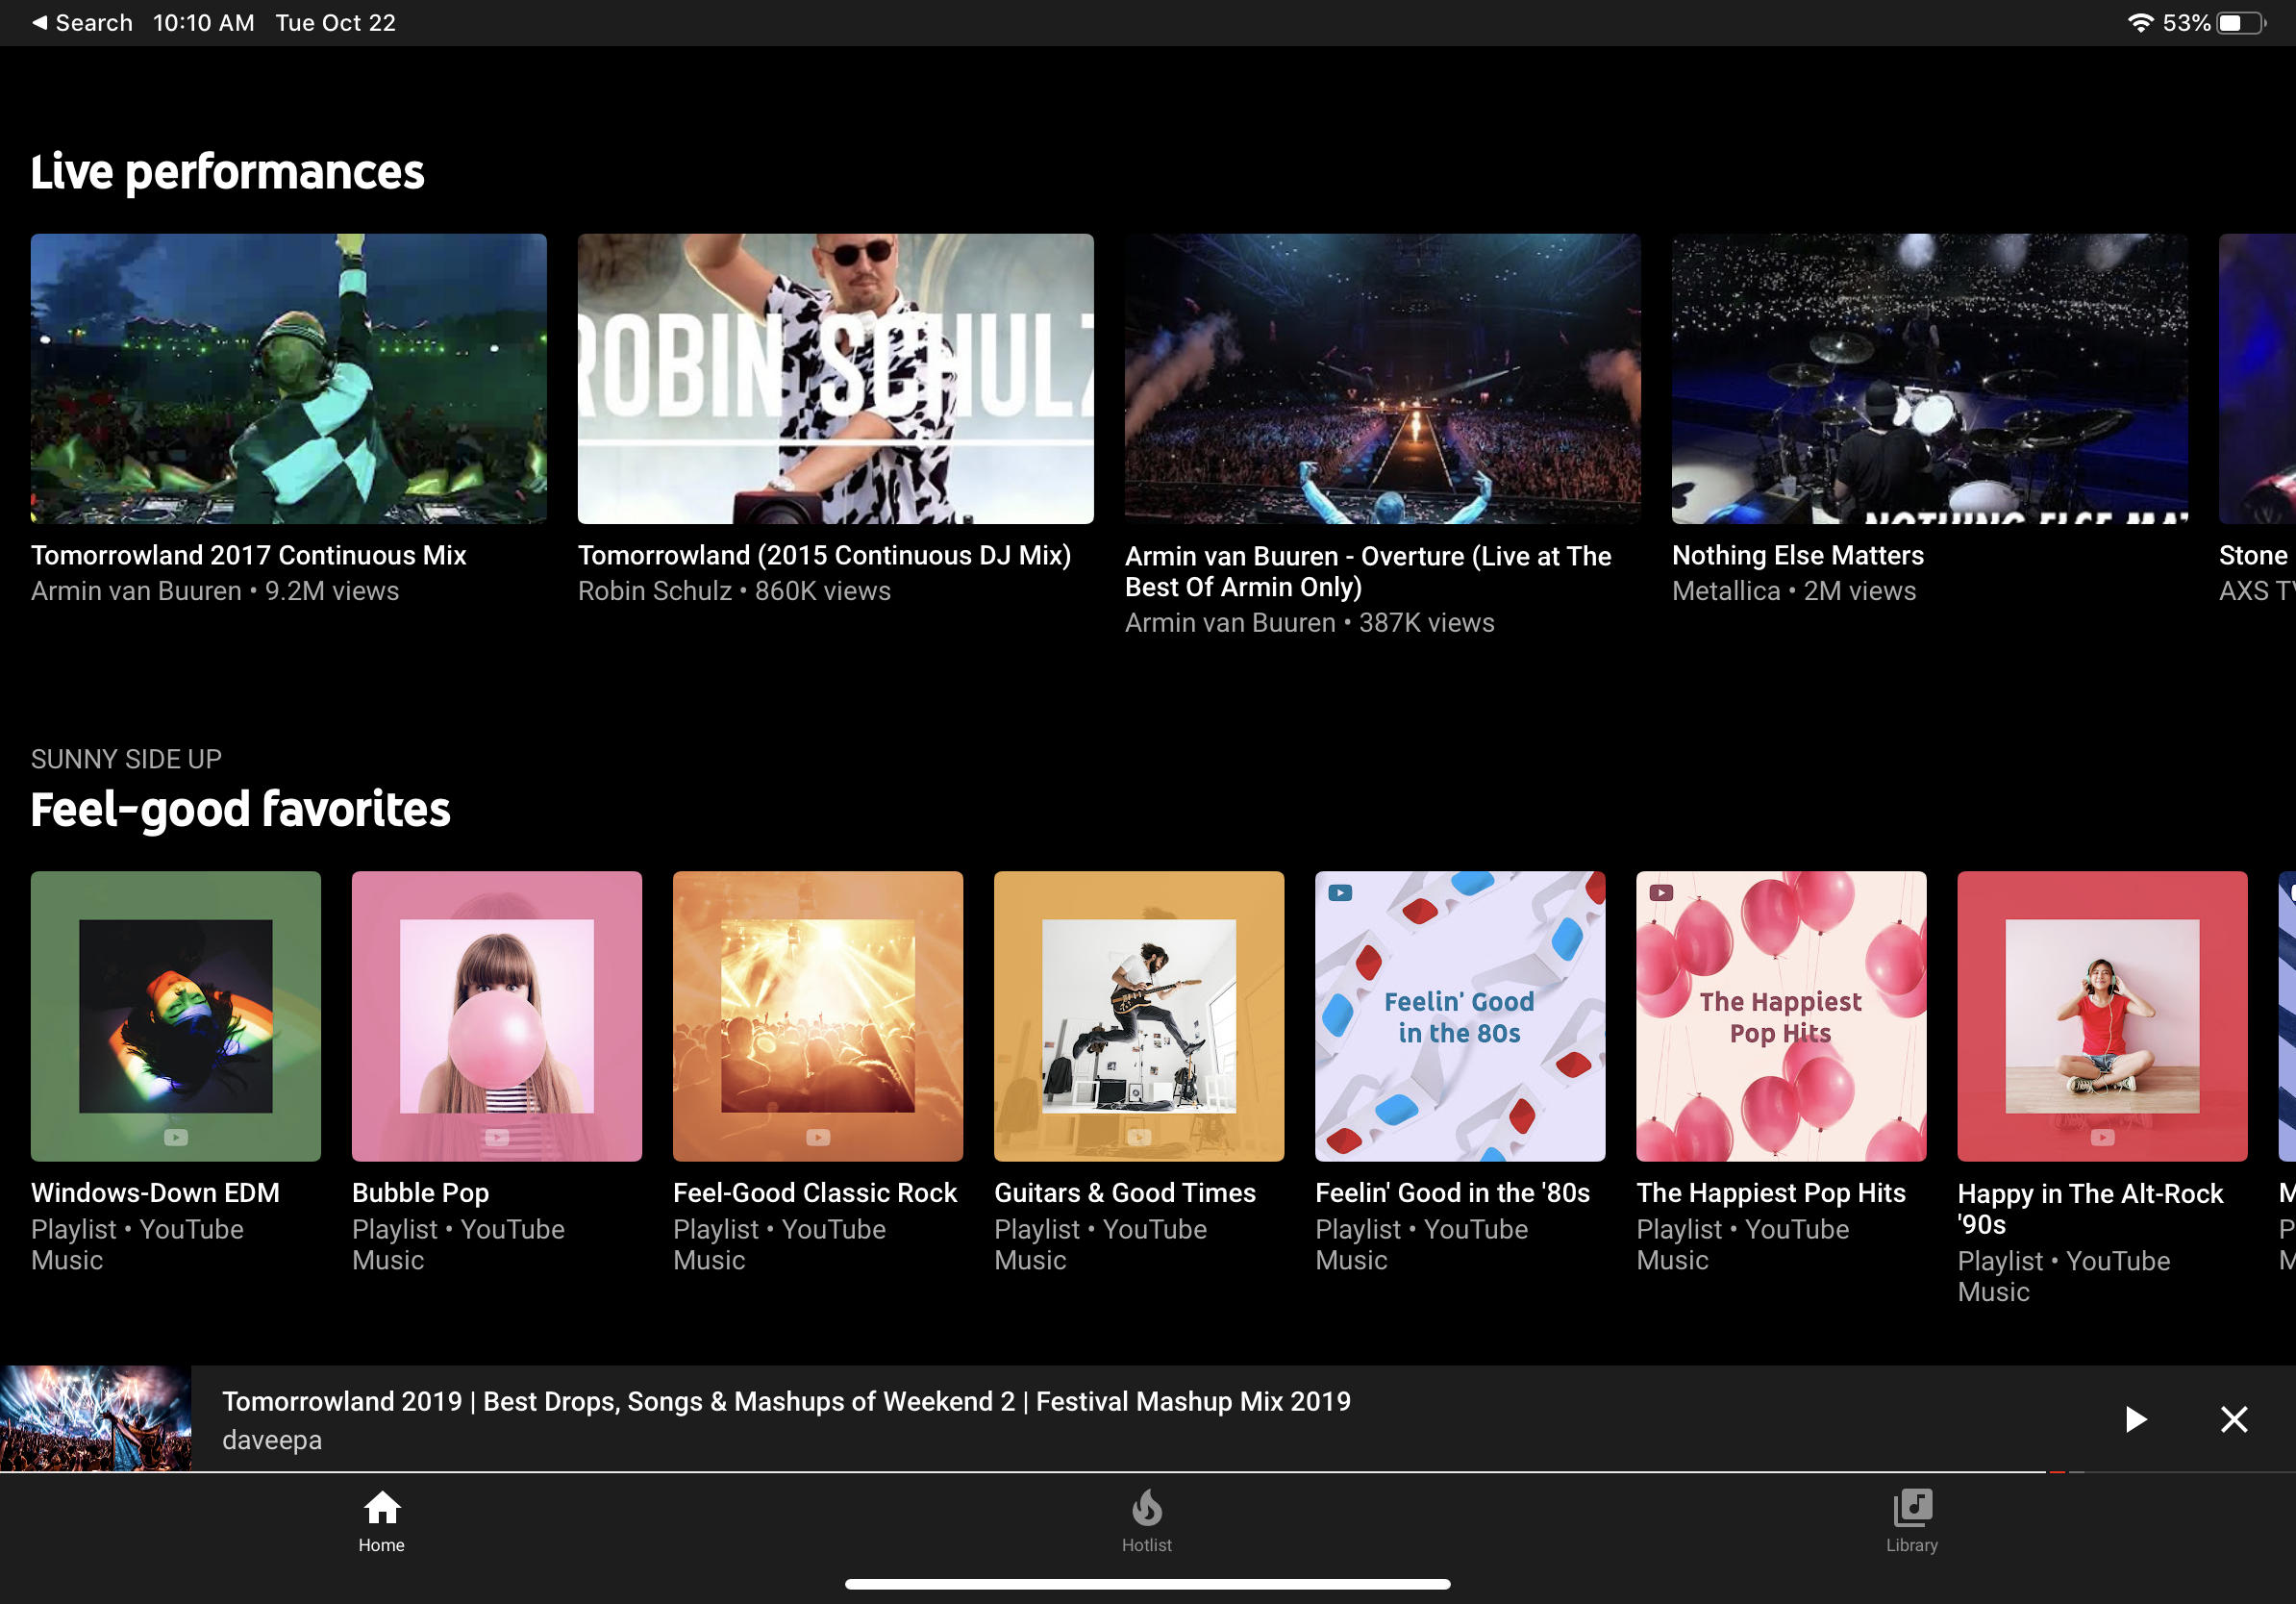Open Armin van Buuren Overture thumbnail

1383,379
